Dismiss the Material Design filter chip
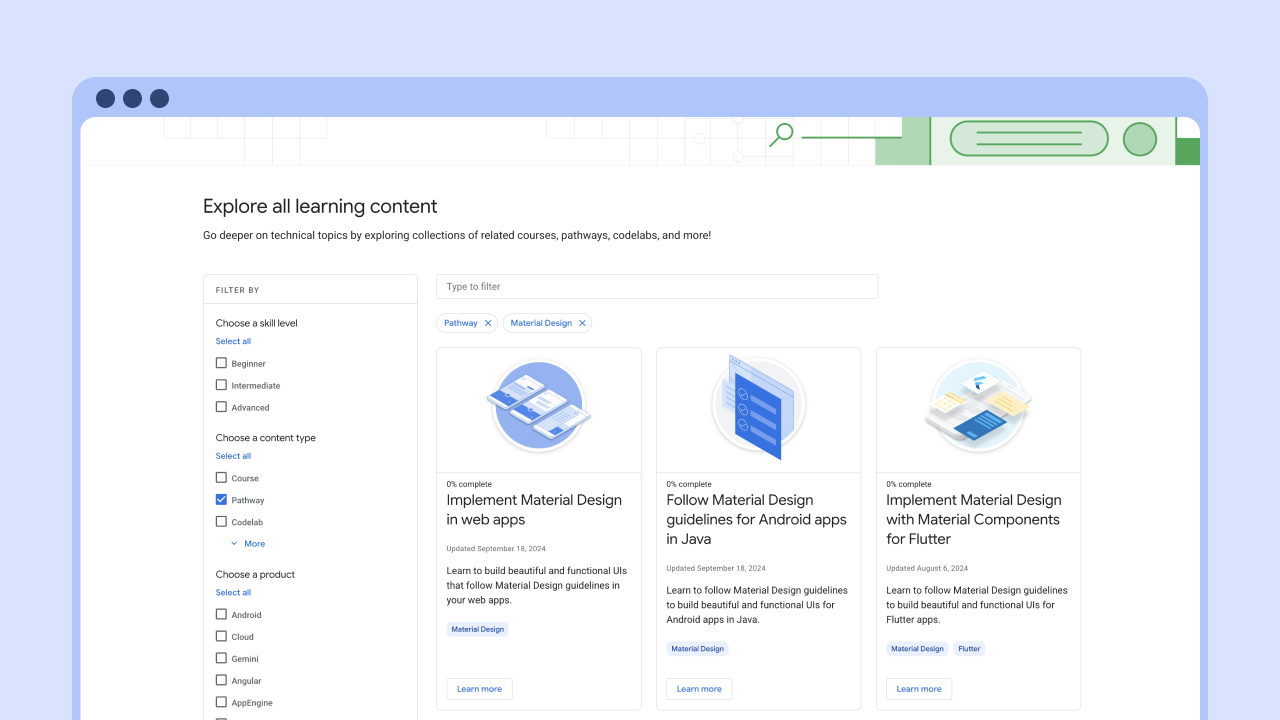The height and width of the screenshot is (720, 1280). [583, 322]
